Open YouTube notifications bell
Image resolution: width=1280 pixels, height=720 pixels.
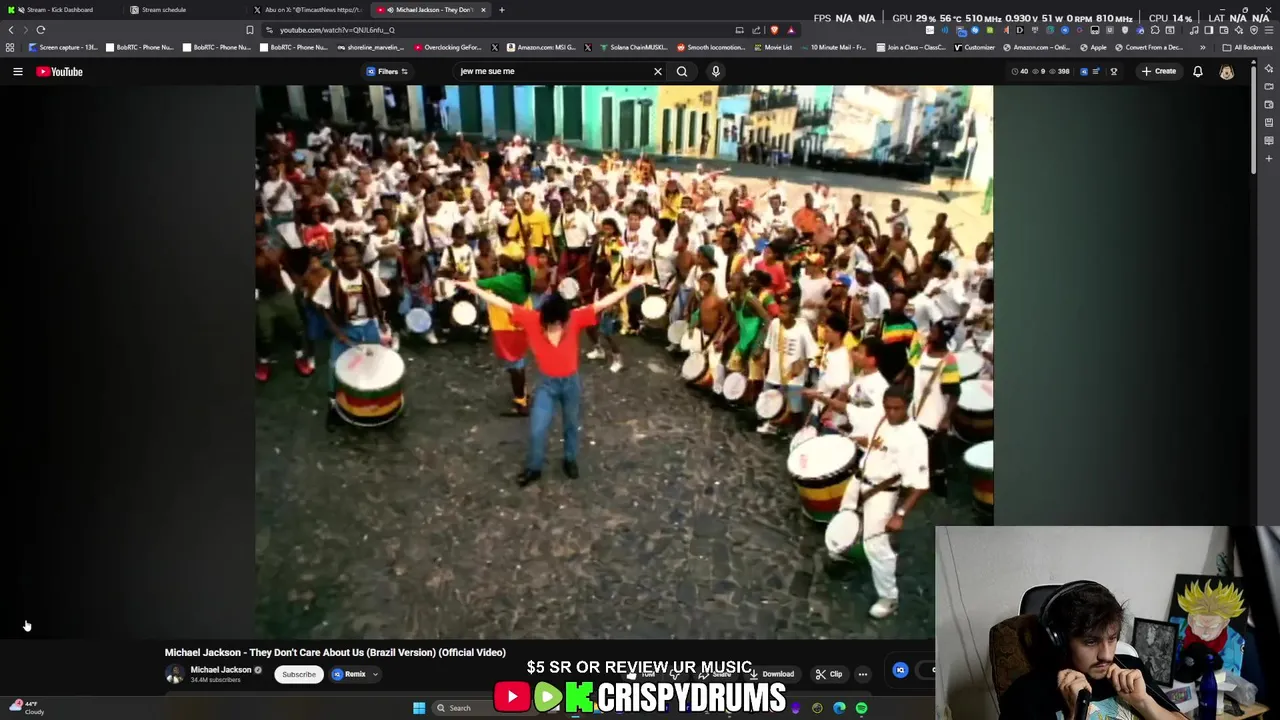coord(1197,71)
